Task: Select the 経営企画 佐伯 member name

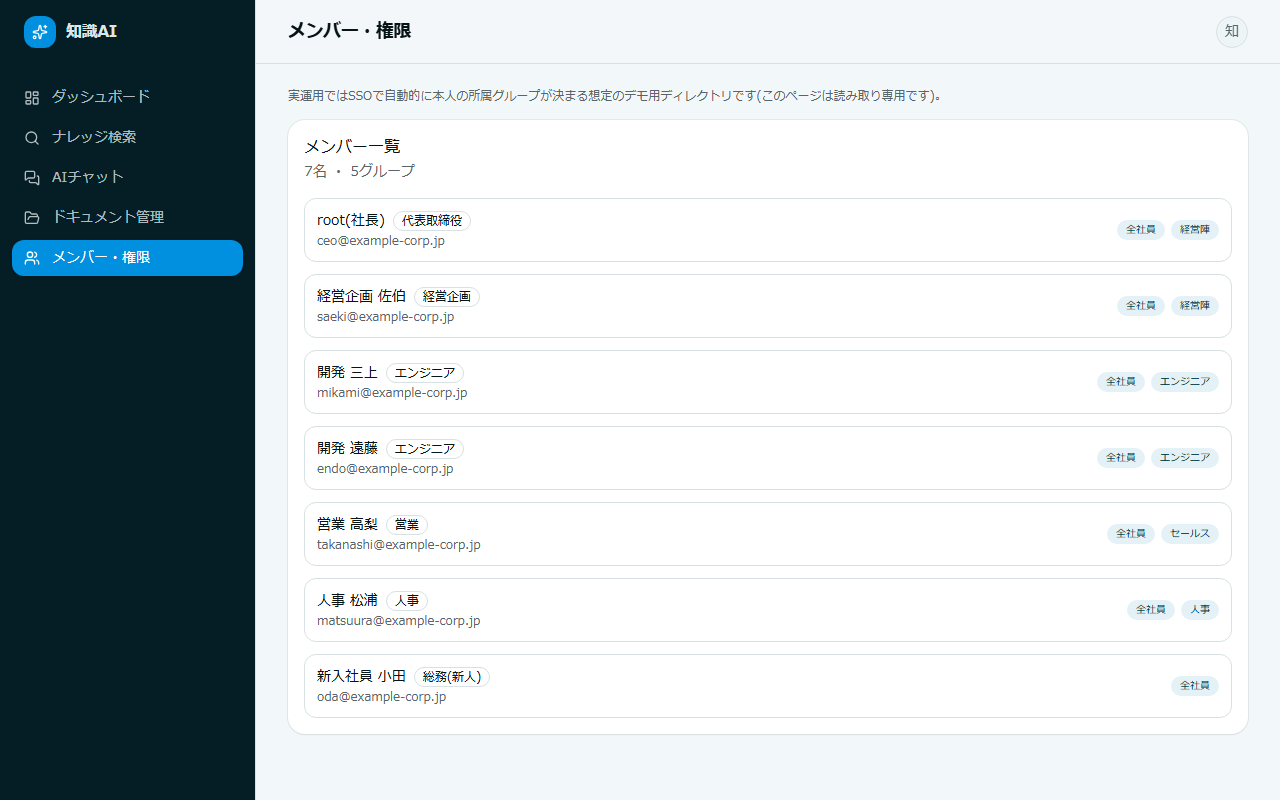Action: (x=362, y=296)
